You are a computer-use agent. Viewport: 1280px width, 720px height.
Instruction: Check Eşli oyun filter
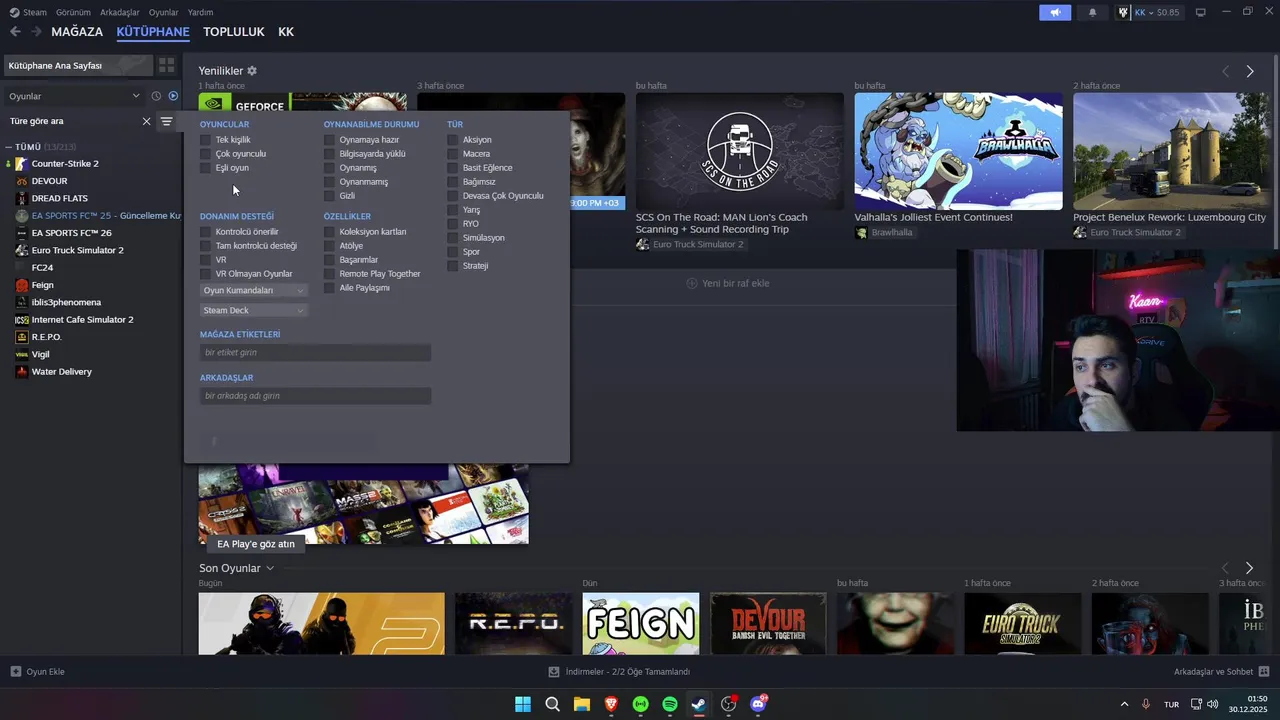pyautogui.click(x=206, y=168)
